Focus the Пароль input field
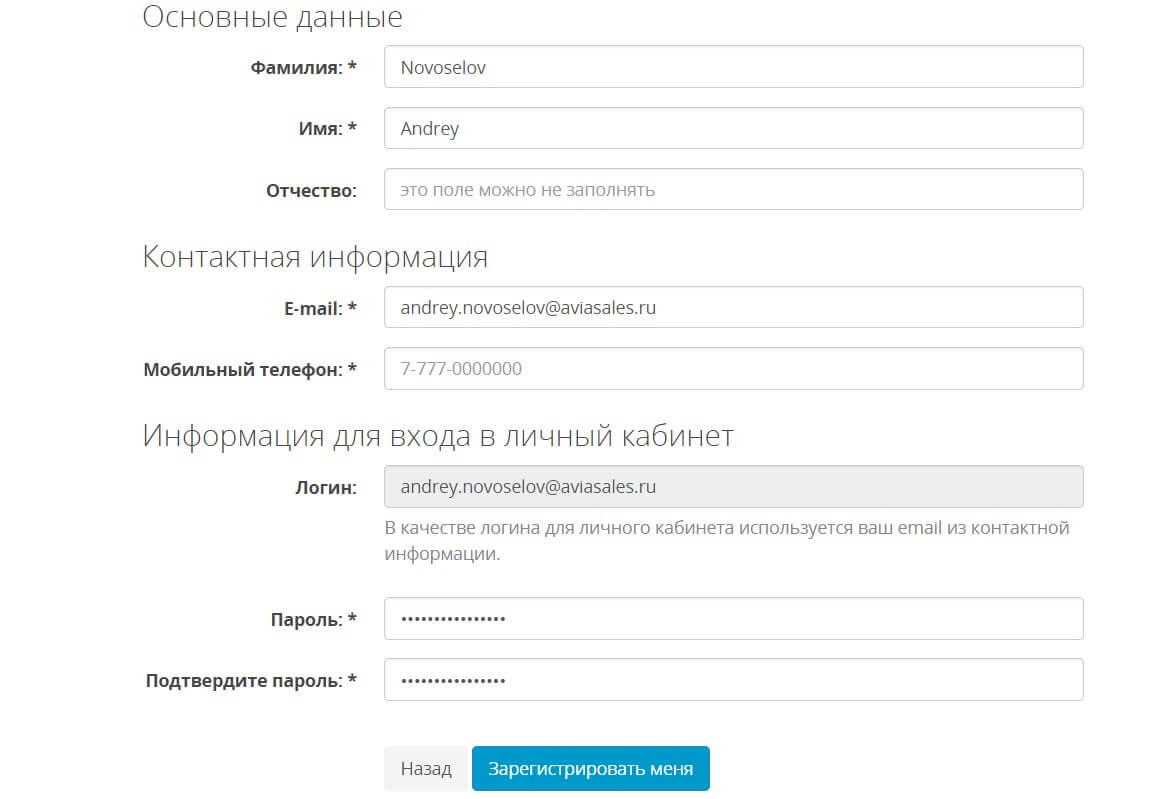 (x=733, y=618)
